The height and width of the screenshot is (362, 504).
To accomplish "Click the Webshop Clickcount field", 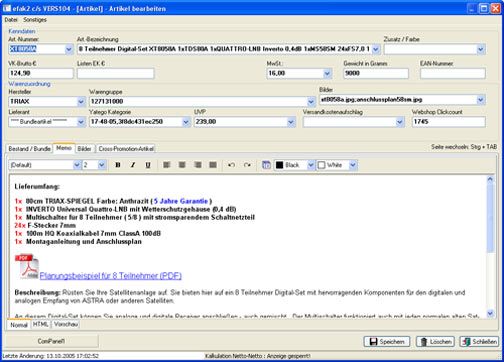I will 449,122.
